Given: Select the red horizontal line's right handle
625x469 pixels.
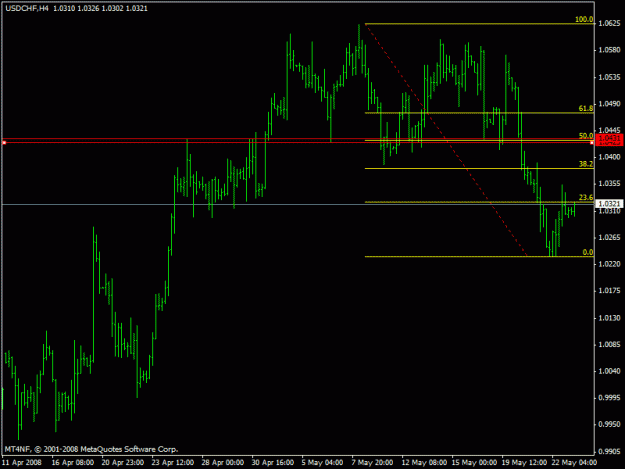Looking at the screenshot, I should (x=592, y=142).
